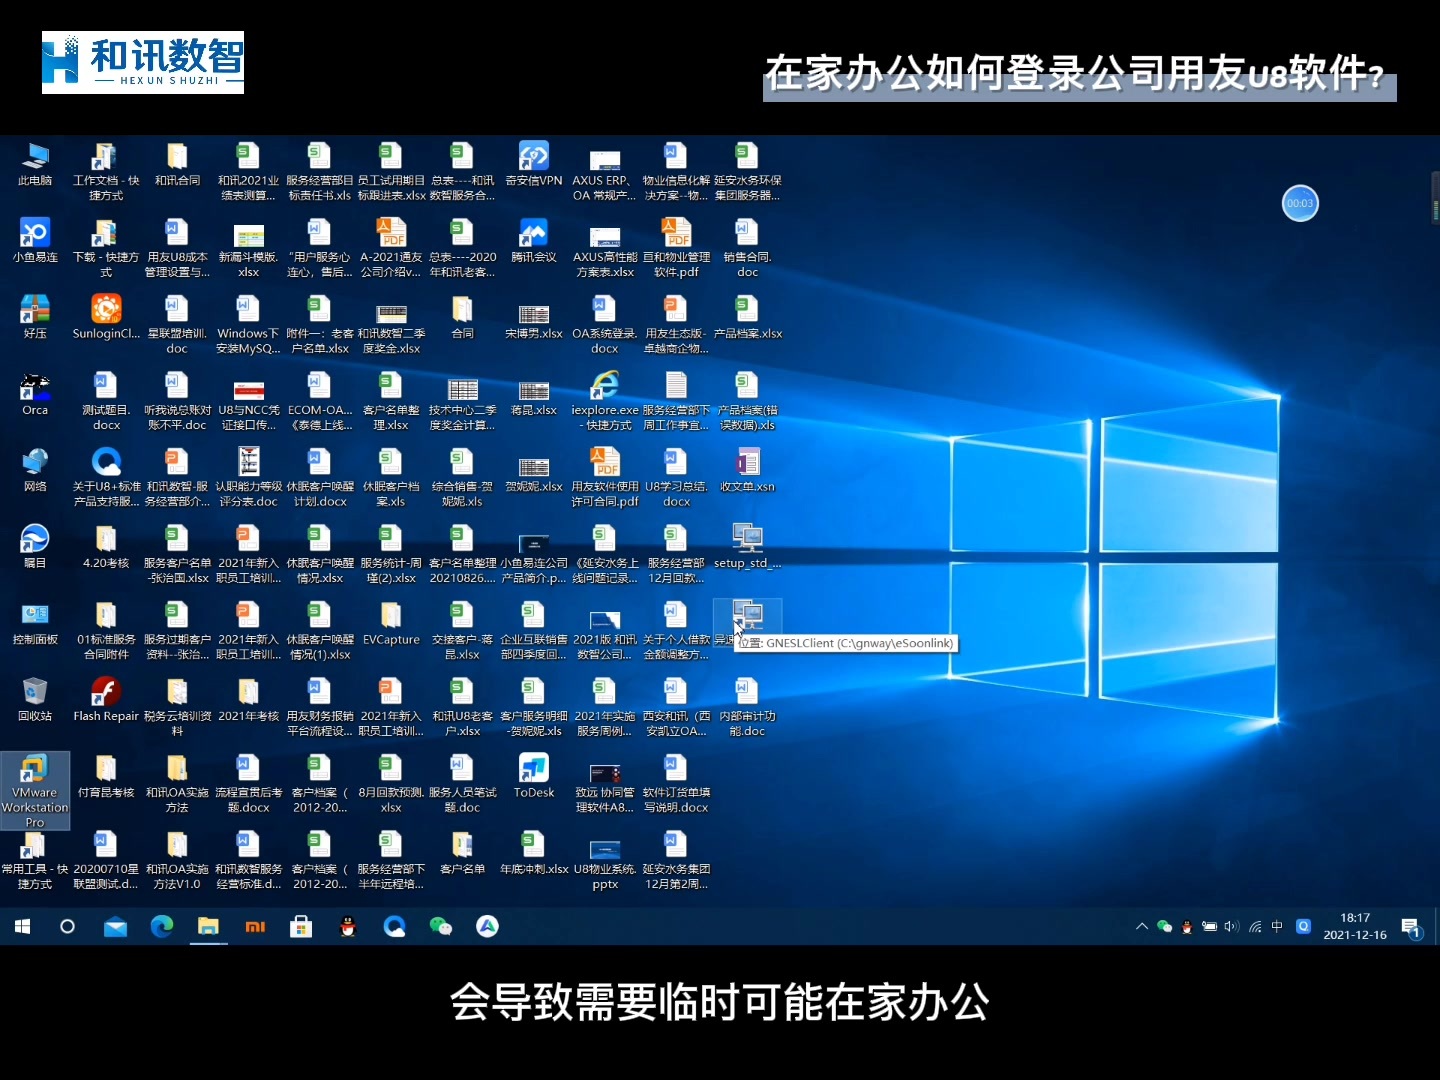The height and width of the screenshot is (1080, 1440).
Task: Open the network Wi-Fi tray icon
Action: (x=1255, y=927)
